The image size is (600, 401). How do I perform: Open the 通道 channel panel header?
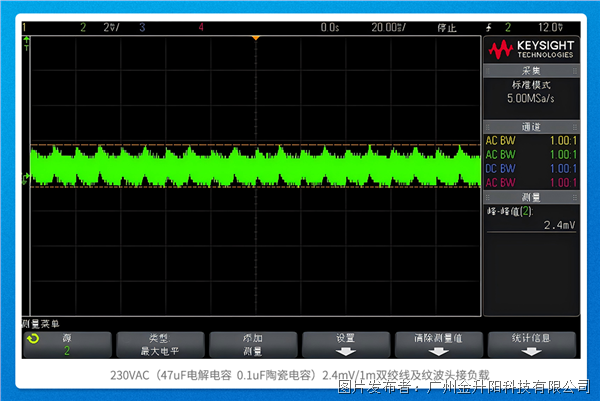click(x=531, y=127)
